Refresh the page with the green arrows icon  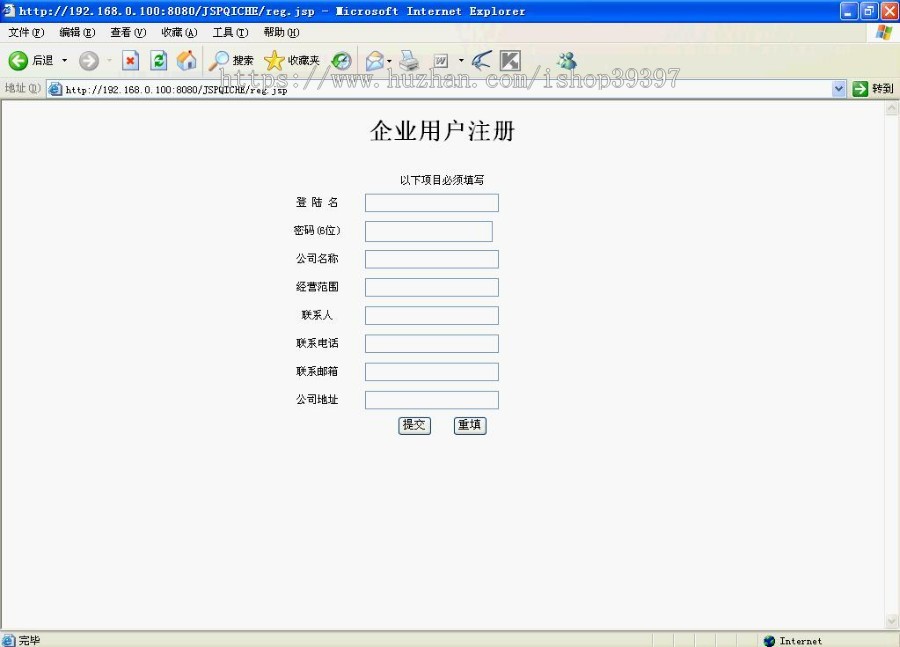[158, 60]
